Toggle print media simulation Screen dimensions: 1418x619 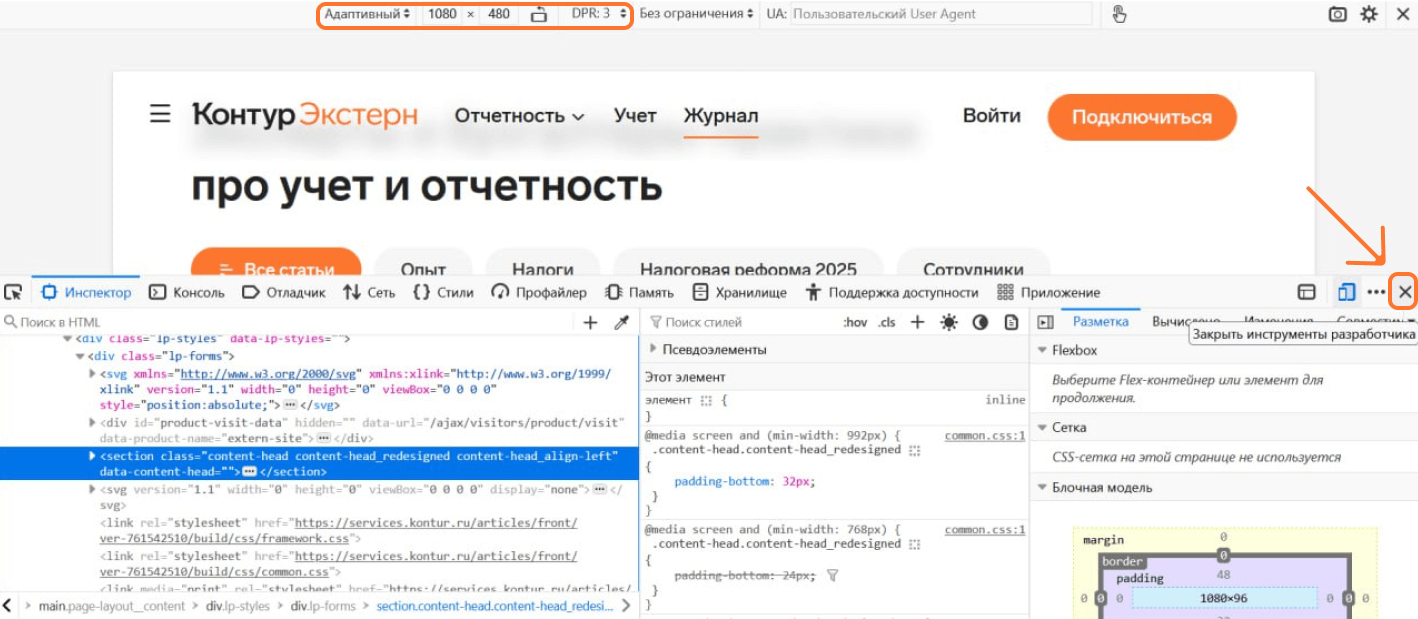point(1011,322)
